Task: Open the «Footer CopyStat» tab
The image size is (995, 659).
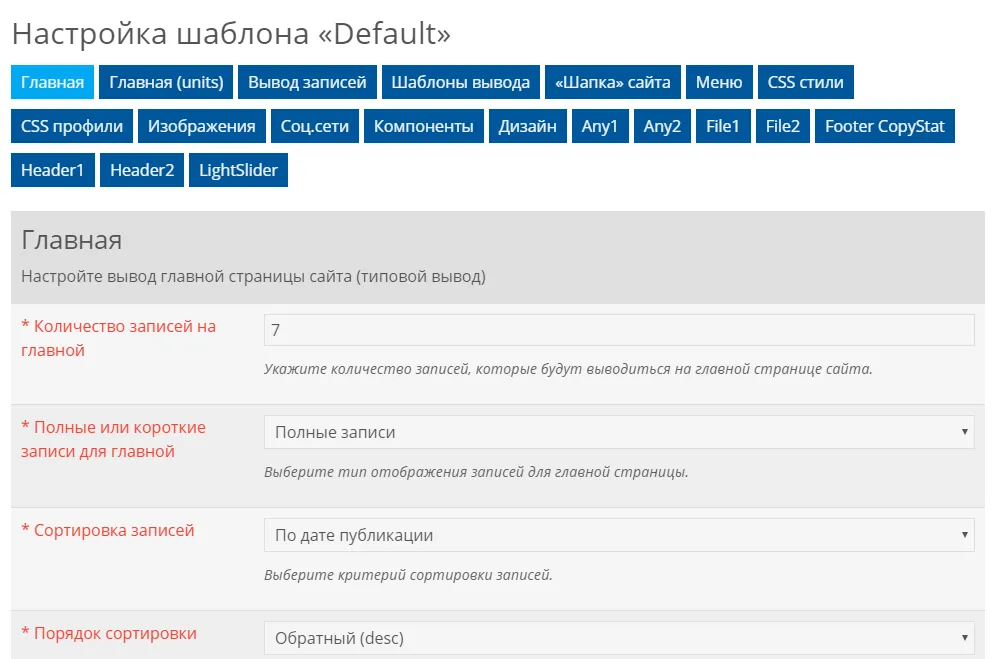Action: coord(884,126)
